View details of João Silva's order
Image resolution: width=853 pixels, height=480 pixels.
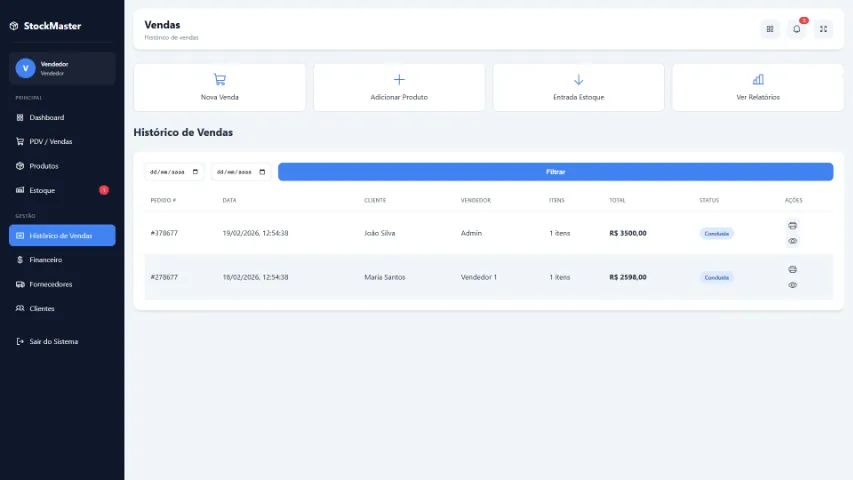pyautogui.click(x=792, y=241)
